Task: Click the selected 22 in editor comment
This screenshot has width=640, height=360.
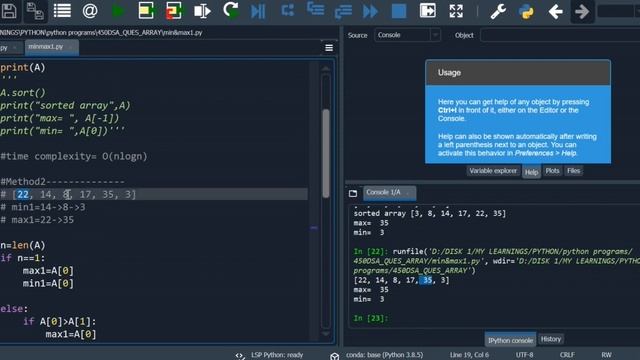Action: [23, 194]
